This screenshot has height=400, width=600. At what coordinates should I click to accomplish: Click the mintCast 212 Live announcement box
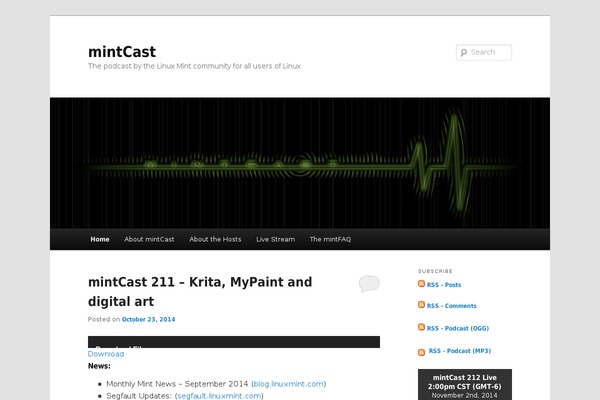click(x=465, y=385)
